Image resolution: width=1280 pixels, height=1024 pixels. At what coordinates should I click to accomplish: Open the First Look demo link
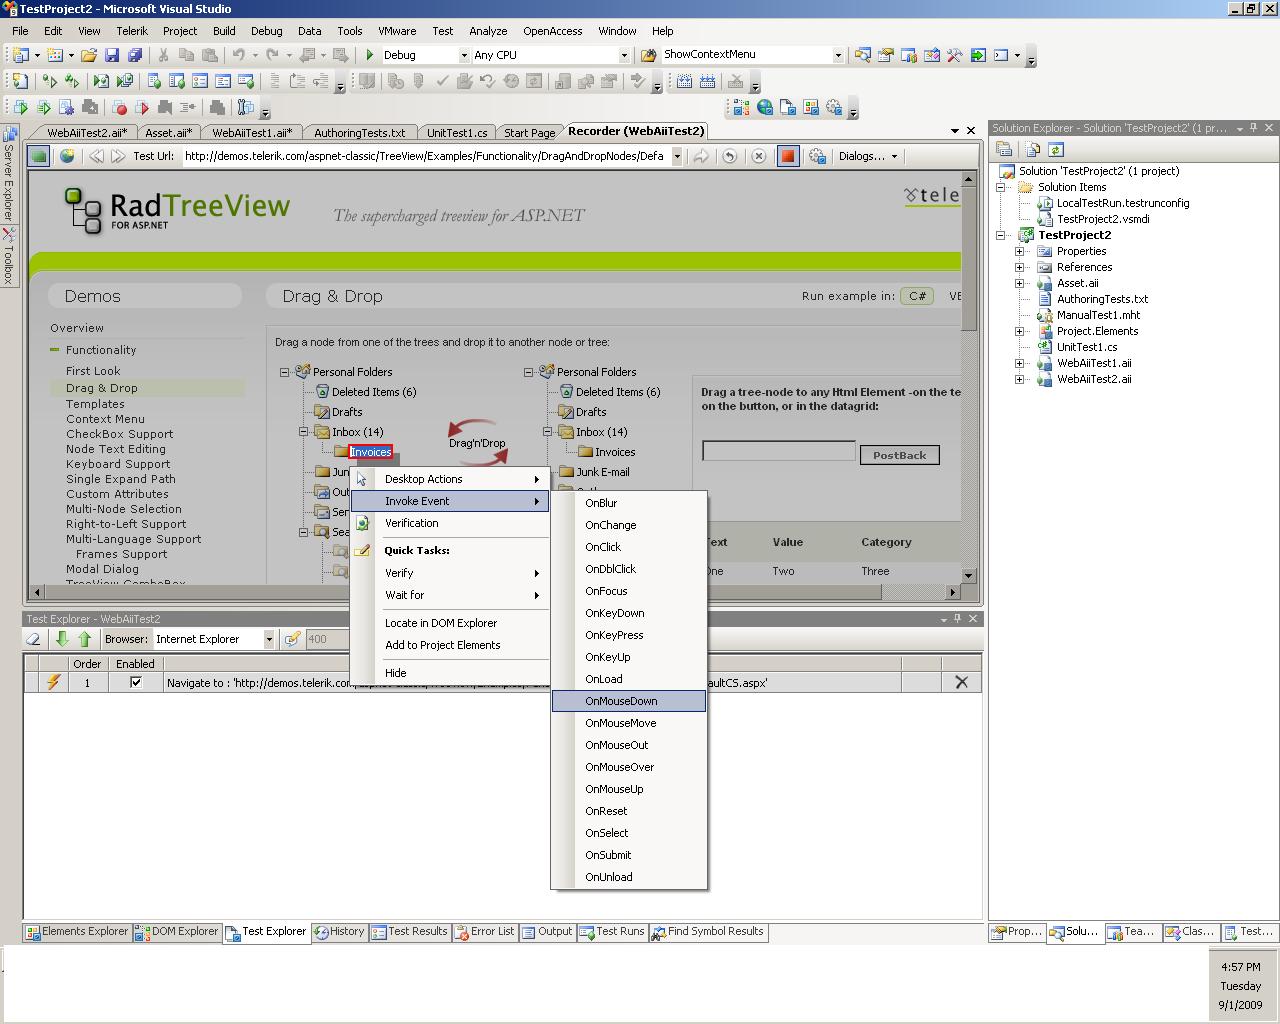[93, 371]
